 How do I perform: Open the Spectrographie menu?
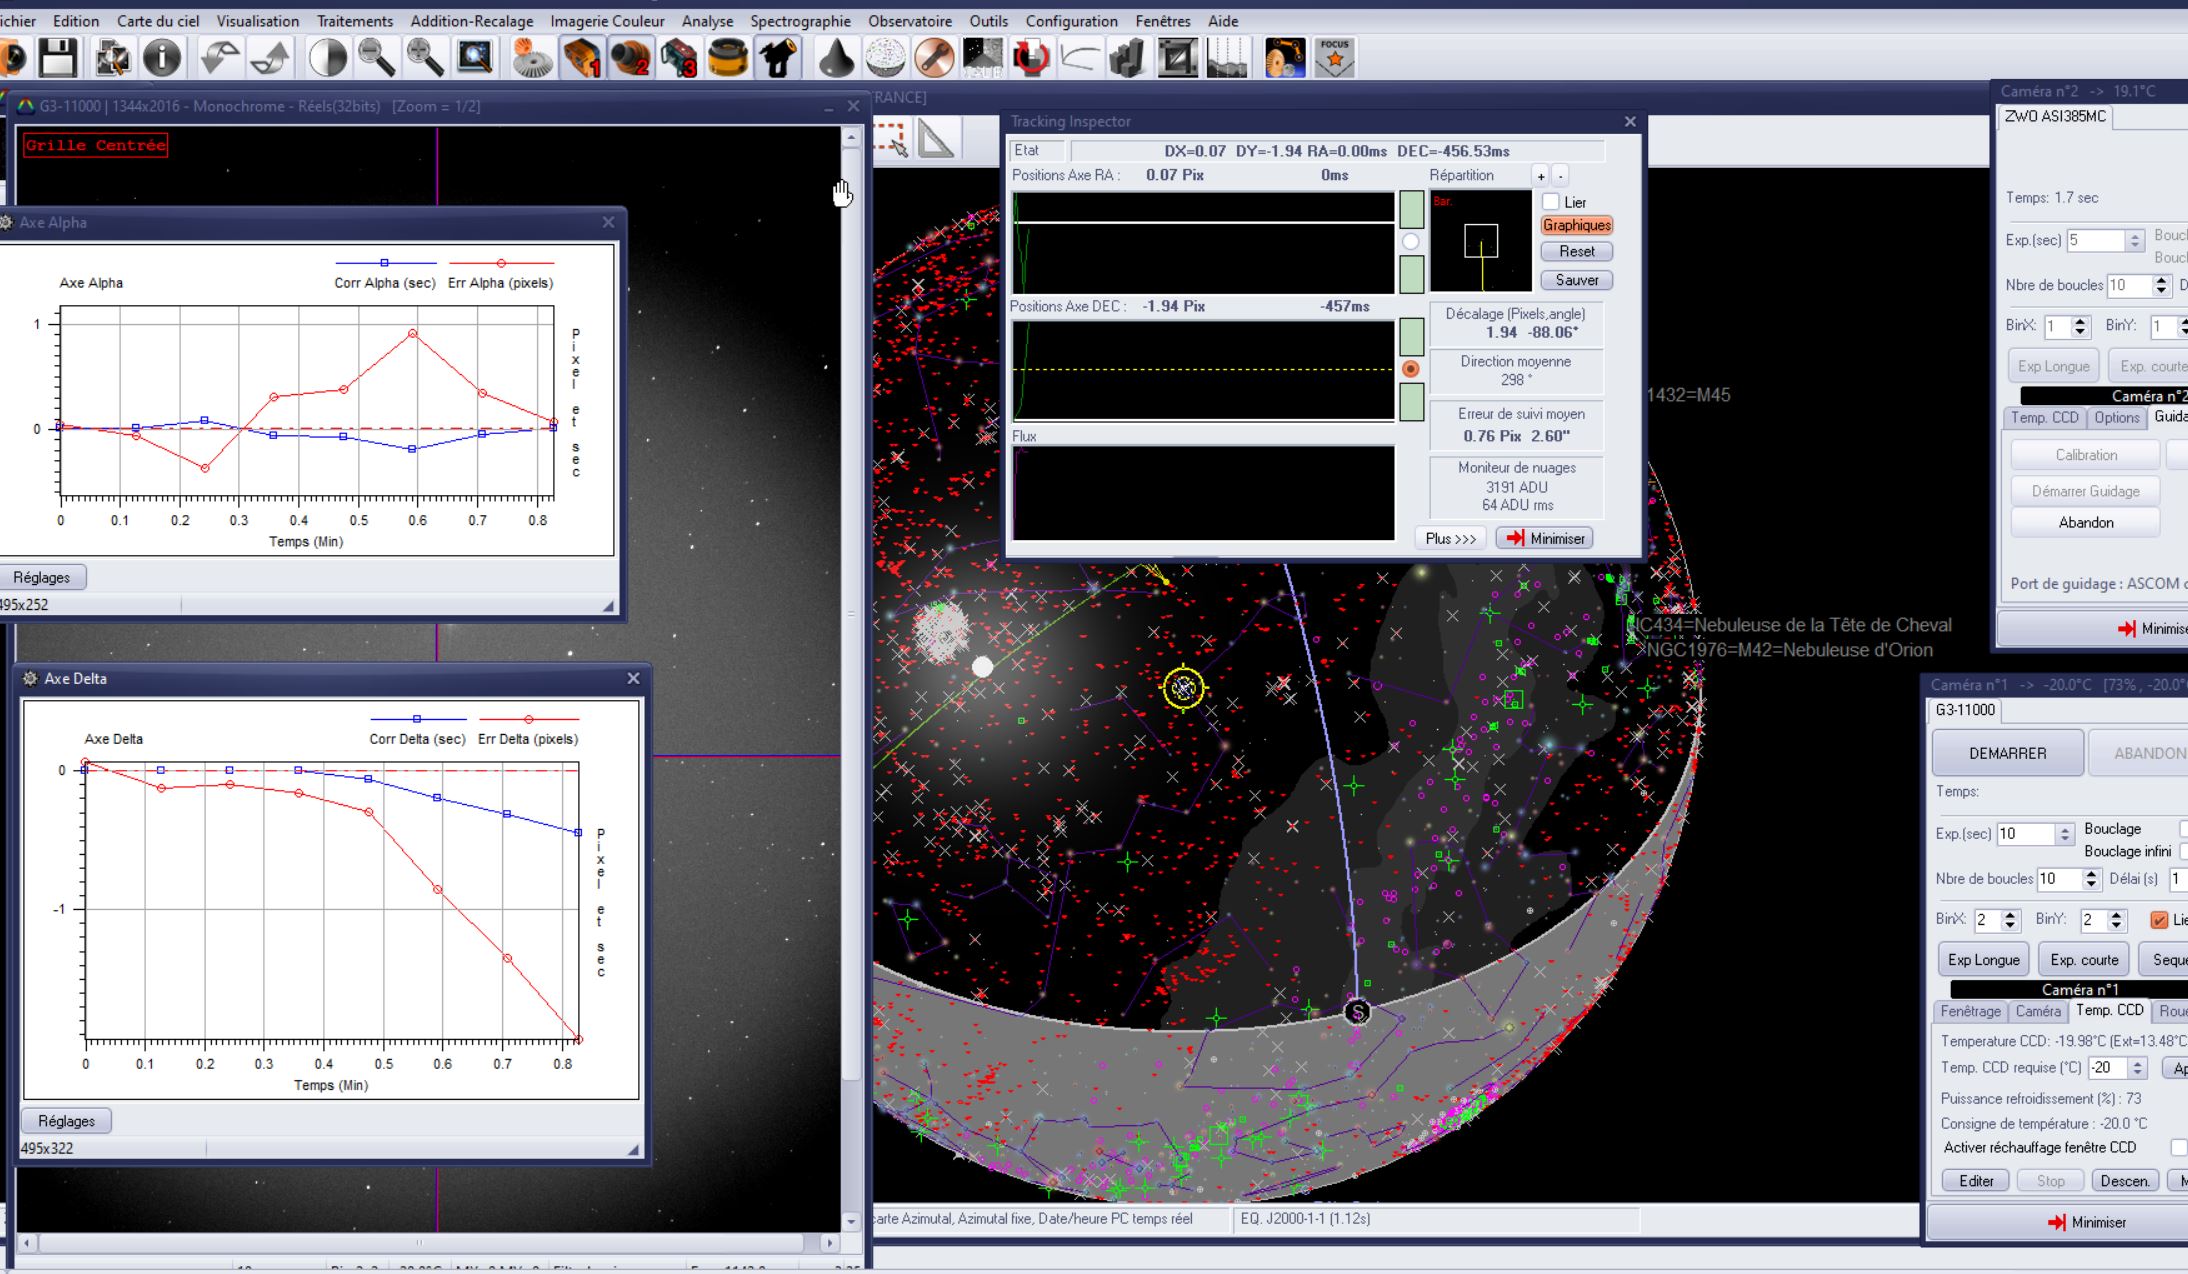800,21
